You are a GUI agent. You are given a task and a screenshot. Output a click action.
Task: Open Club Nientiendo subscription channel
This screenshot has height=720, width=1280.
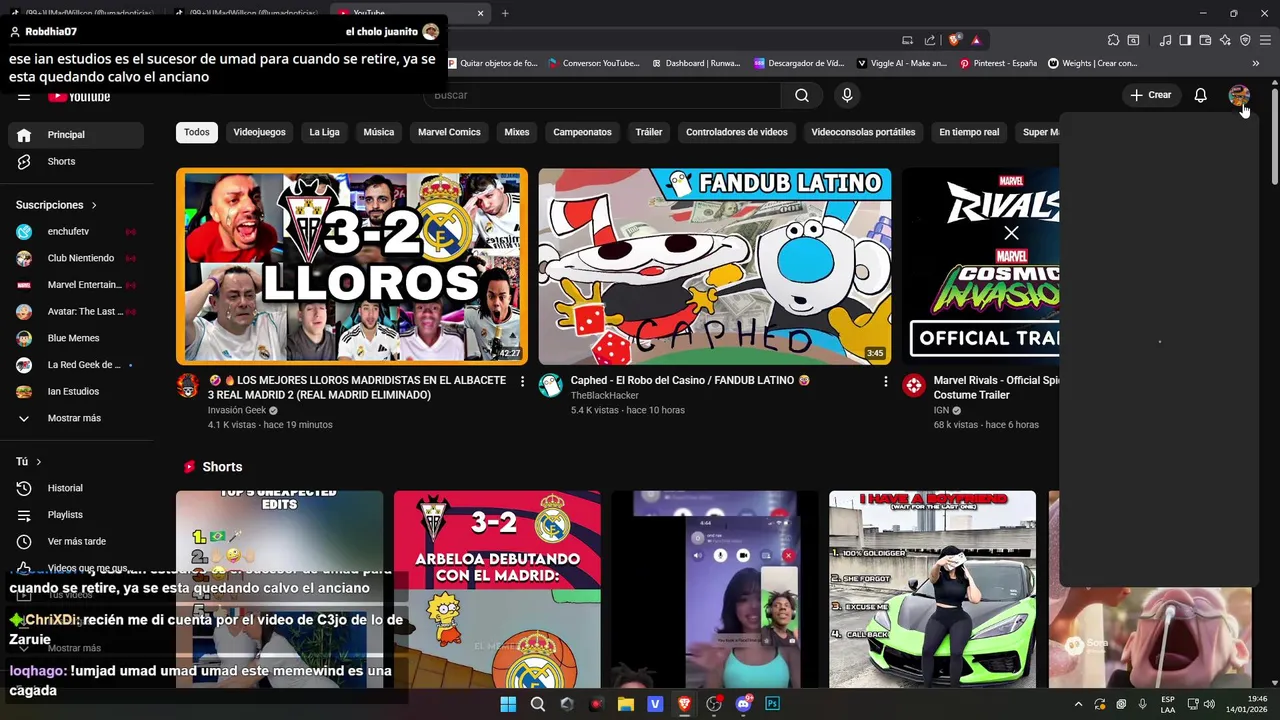pos(76,258)
